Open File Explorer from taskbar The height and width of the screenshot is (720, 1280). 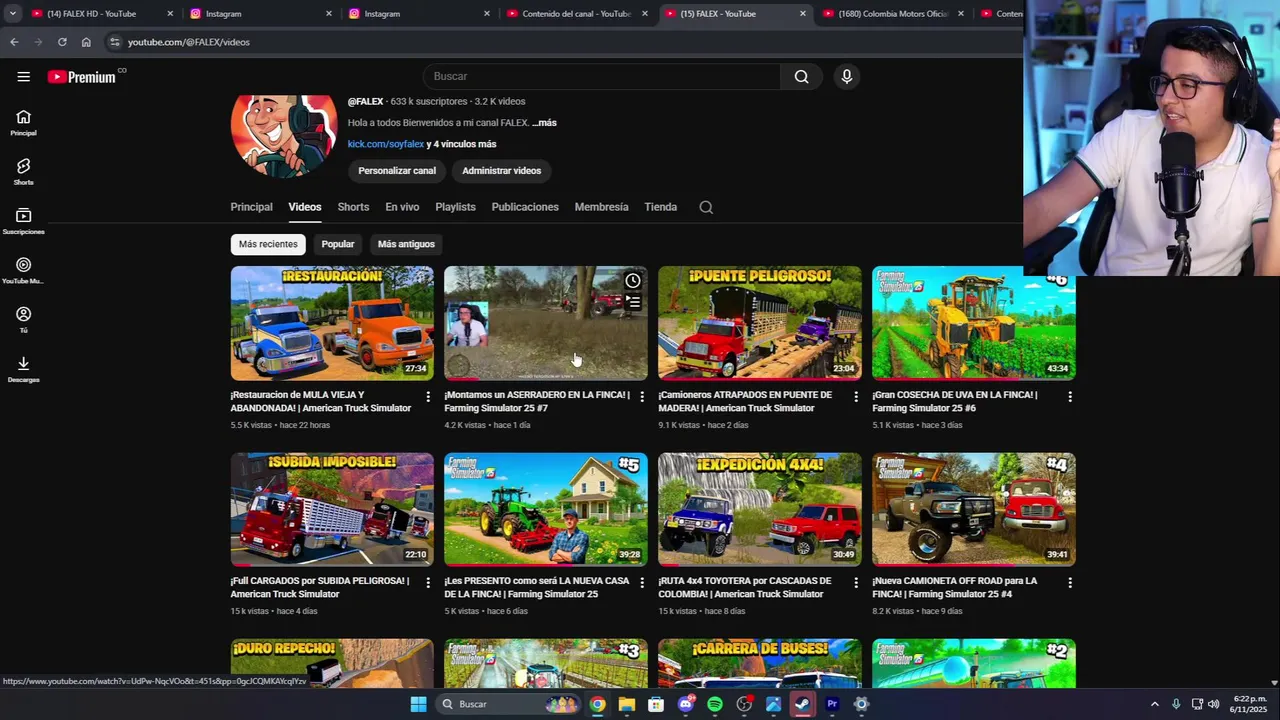(627, 704)
